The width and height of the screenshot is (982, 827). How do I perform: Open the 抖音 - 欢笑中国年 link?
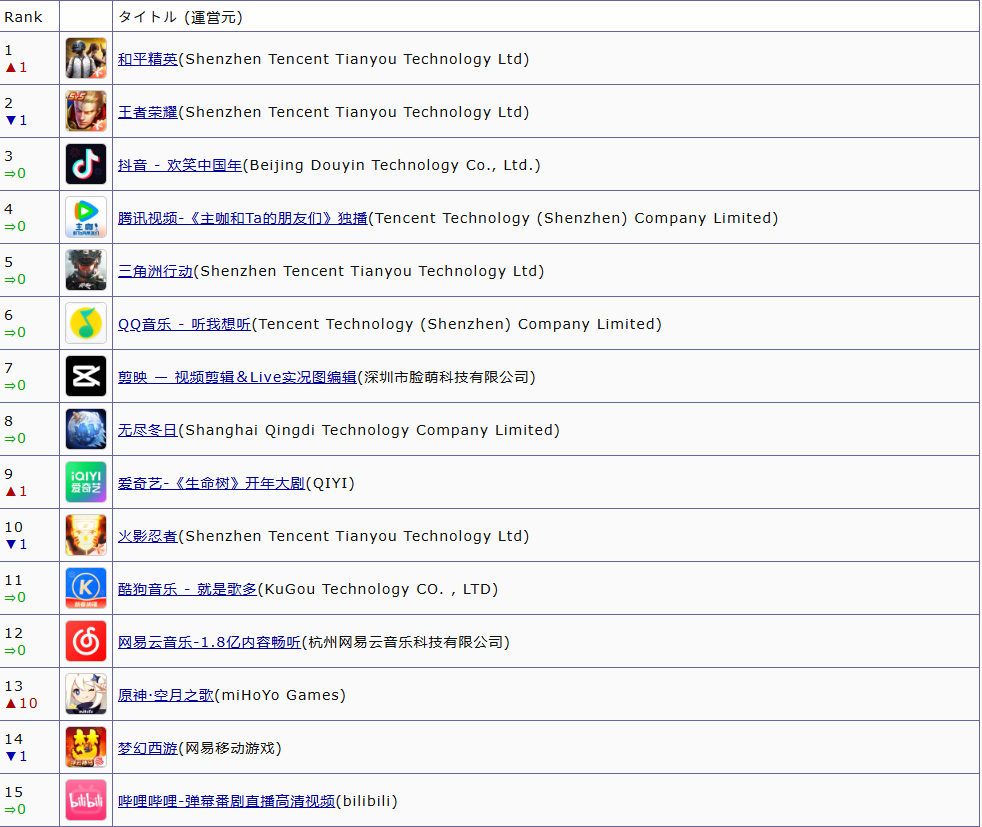pyautogui.click(x=180, y=165)
